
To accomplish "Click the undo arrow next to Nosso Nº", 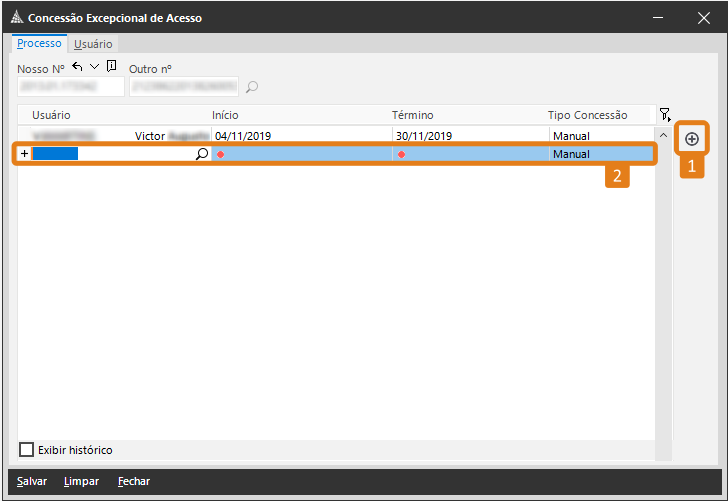I will pos(77,66).
